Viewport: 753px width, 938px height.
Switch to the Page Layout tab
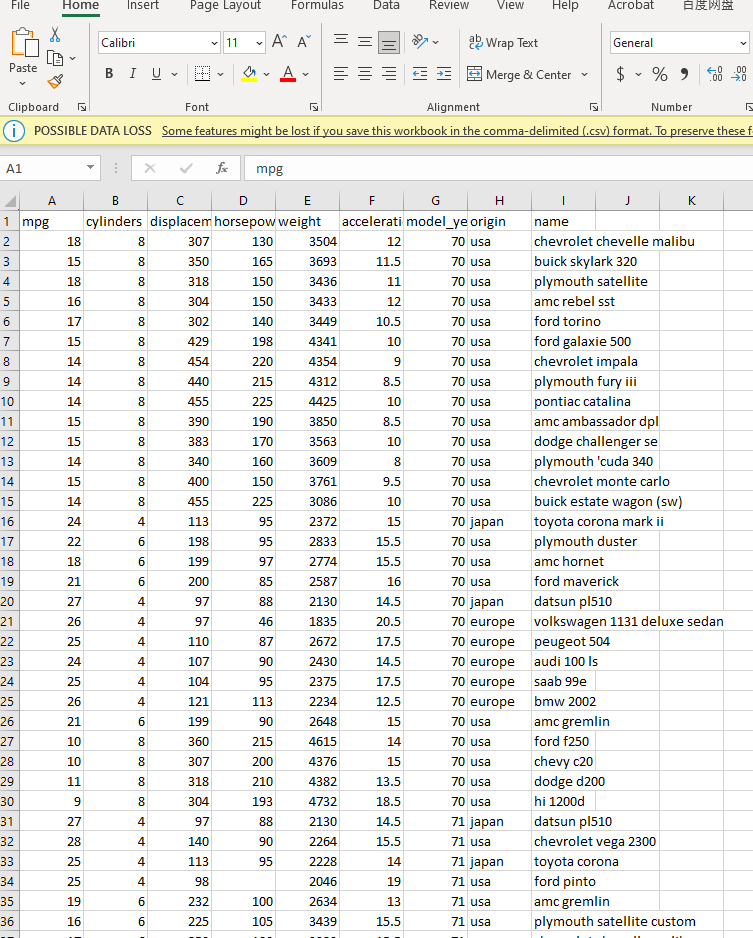225,5
